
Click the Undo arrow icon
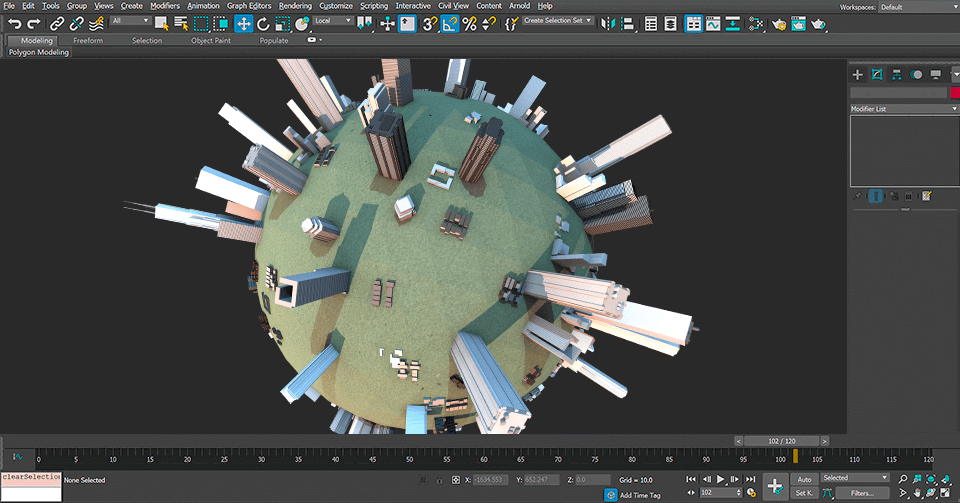pyautogui.click(x=14, y=24)
